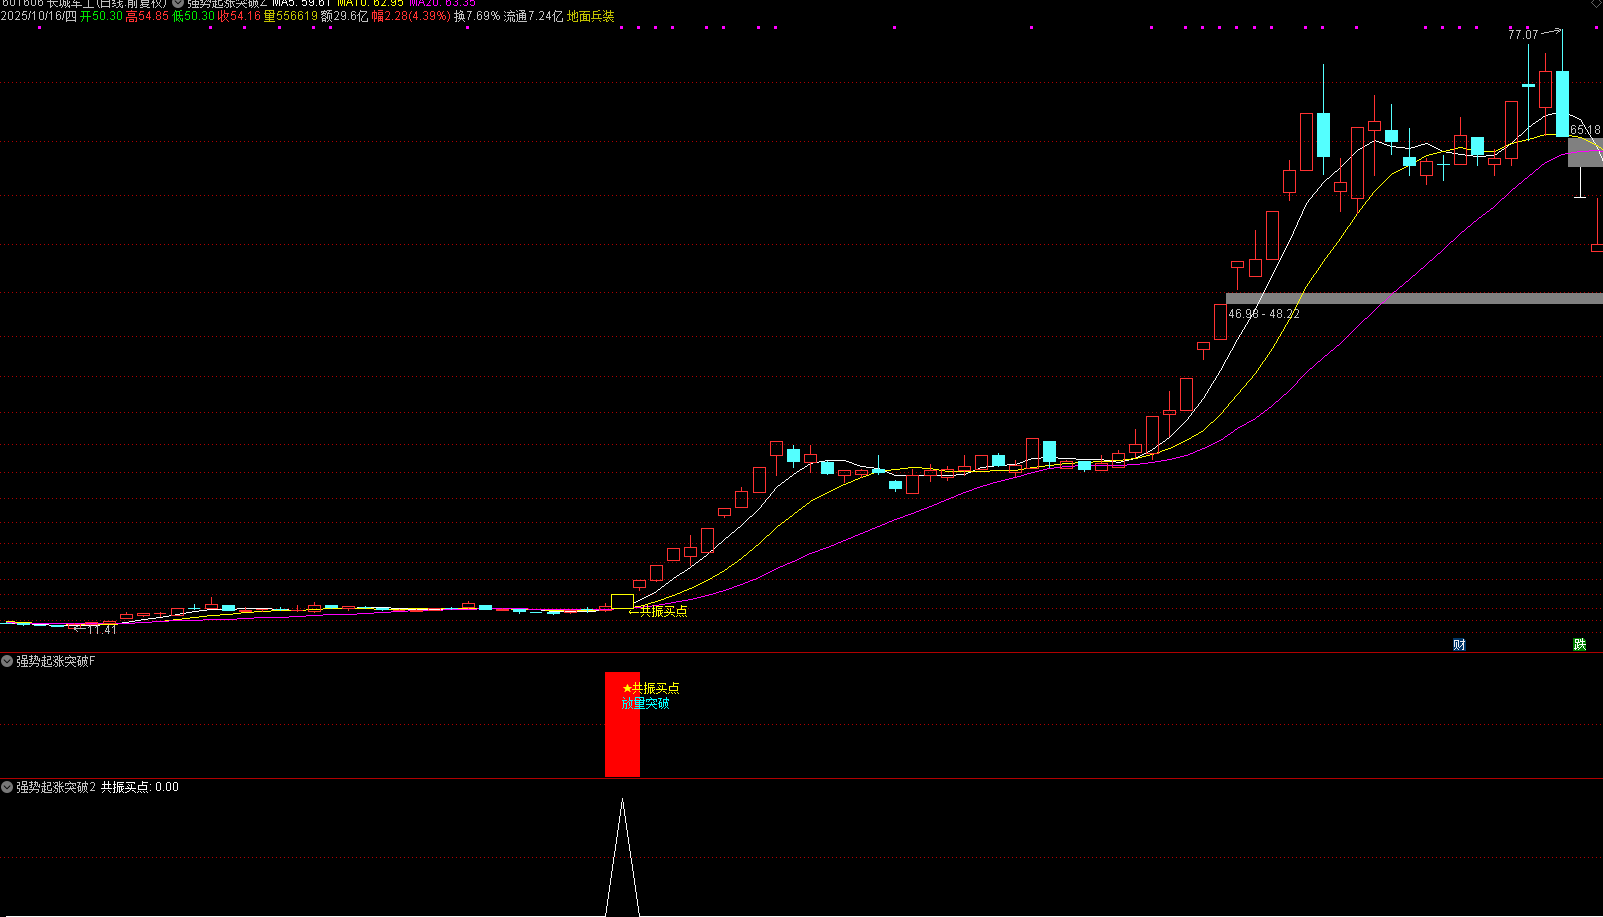Click the 77.07 high price annotation
This screenshot has width=1603, height=917.
[x=1523, y=35]
